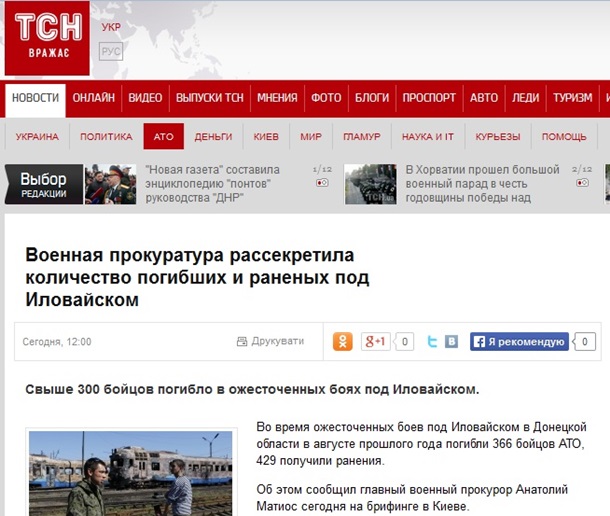610x516 pixels.
Task: Share article on VKontakte
Action: (451, 342)
